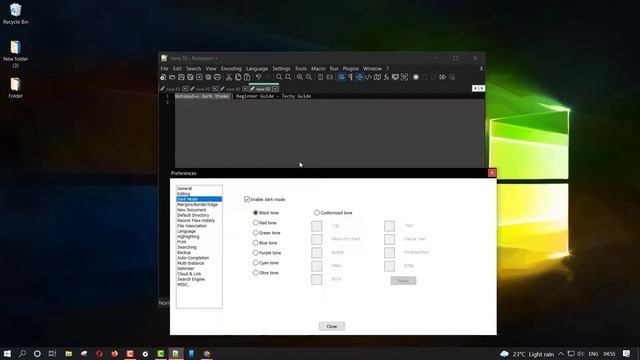Open the Document Map icon
This screenshot has height=360, width=640.
377,77
